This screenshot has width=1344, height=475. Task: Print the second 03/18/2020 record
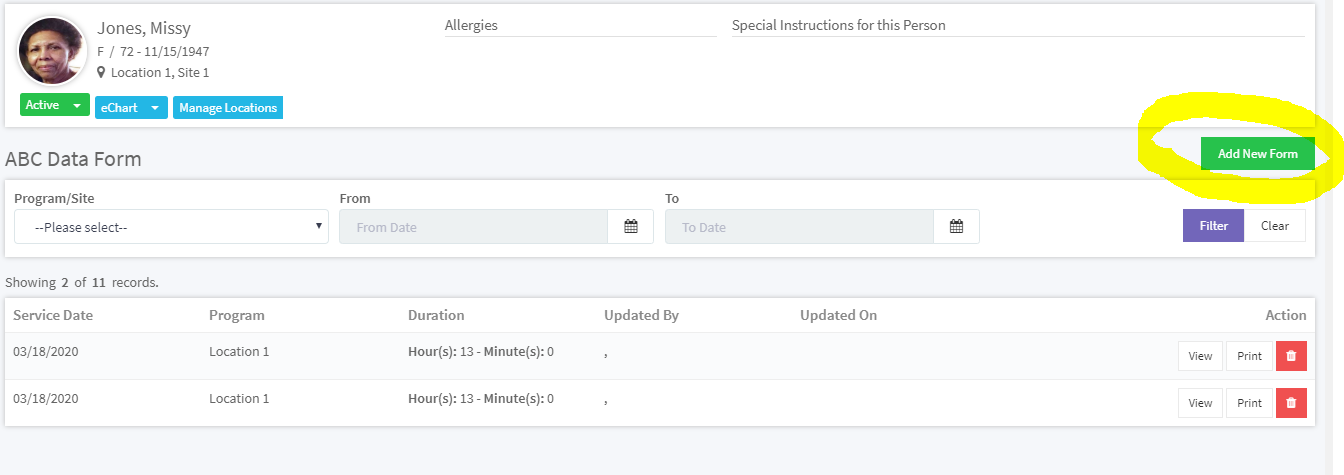point(1249,403)
